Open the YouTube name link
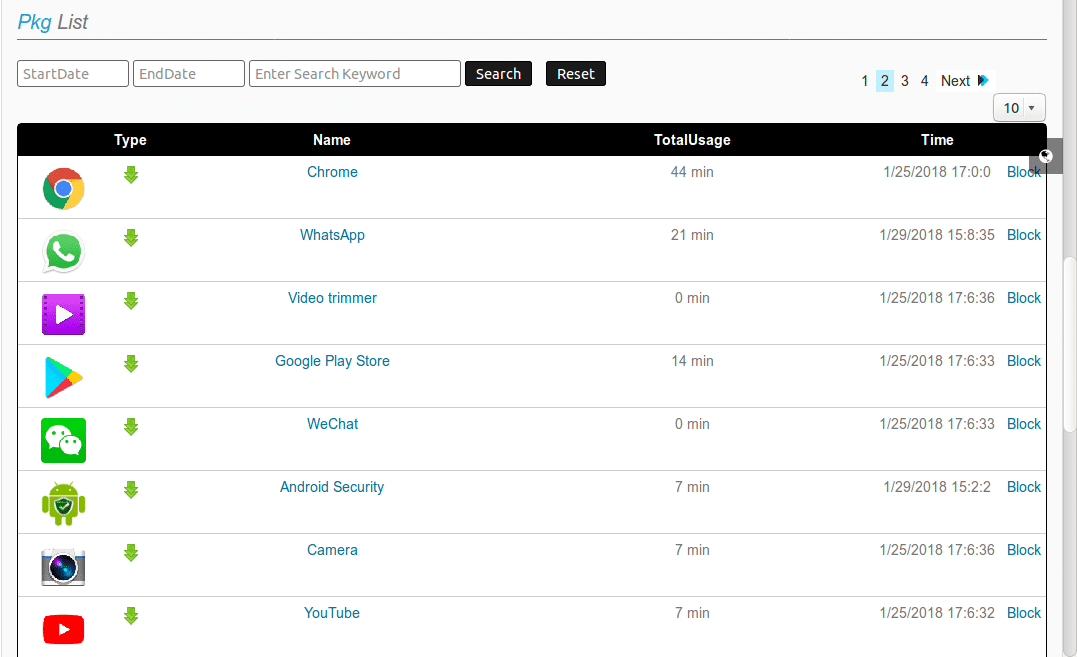The height and width of the screenshot is (657, 1077). point(332,613)
